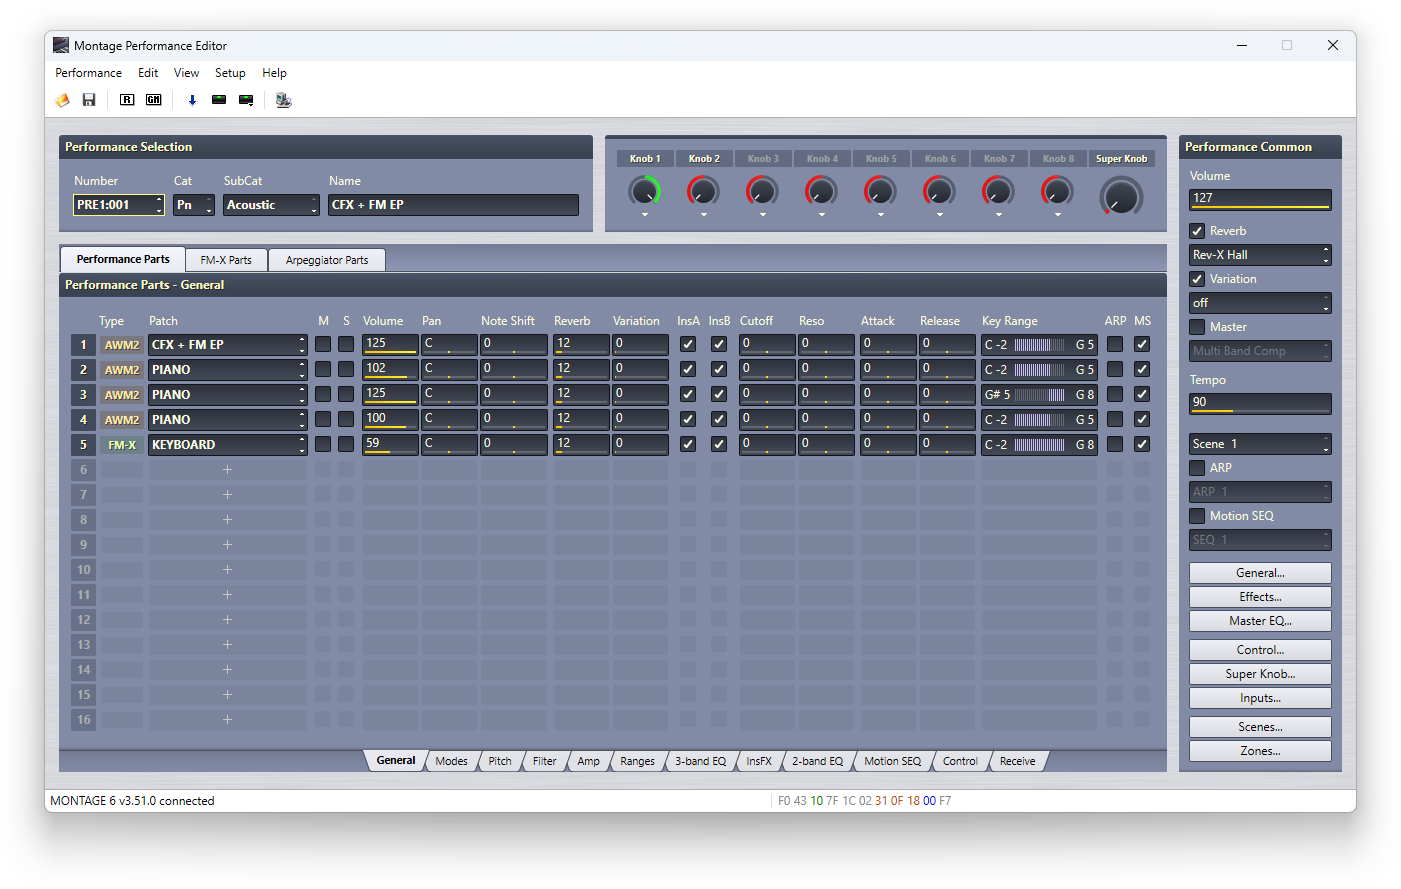Mute part 1 CFX + FM EP
Image resolution: width=1401 pixels, height=889 pixels.
[x=323, y=344]
